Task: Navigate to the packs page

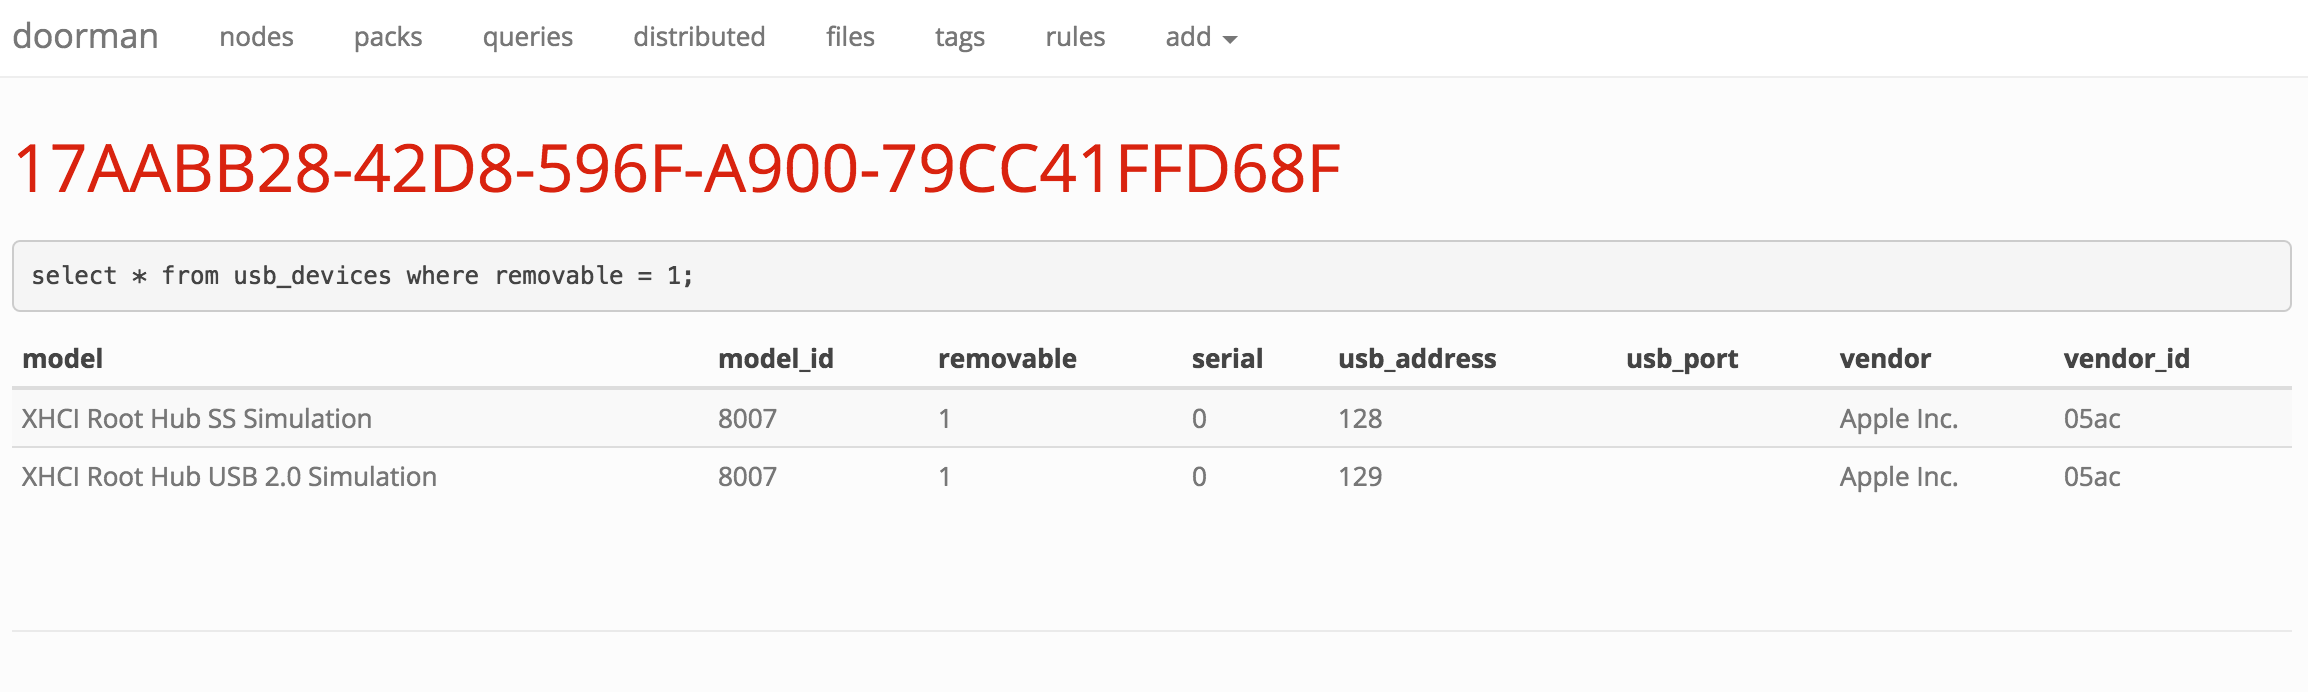Action: coord(388,37)
